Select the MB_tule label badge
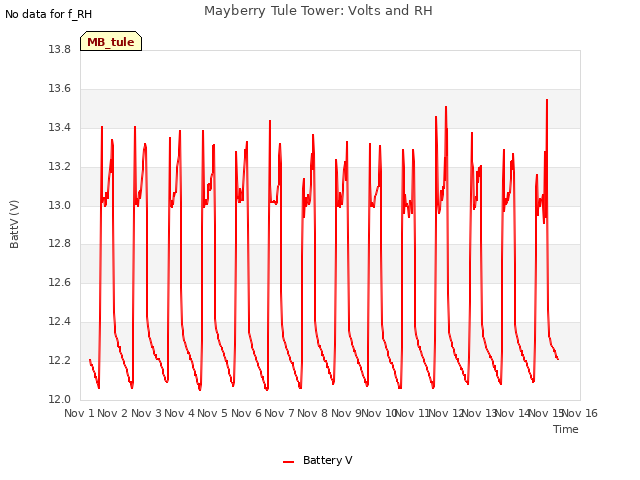 click(111, 41)
